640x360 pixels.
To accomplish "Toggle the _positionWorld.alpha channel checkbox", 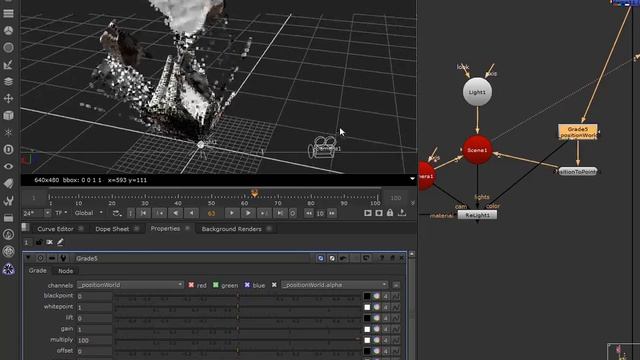I will [274, 285].
